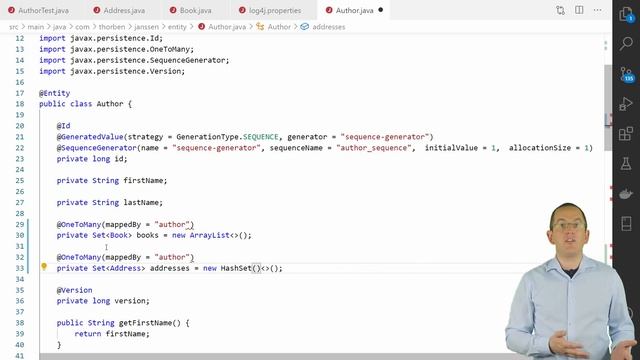Viewport: 640px width, 360px height.
Task: Click 'return firstName;' on line 39
Action: tap(112, 334)
